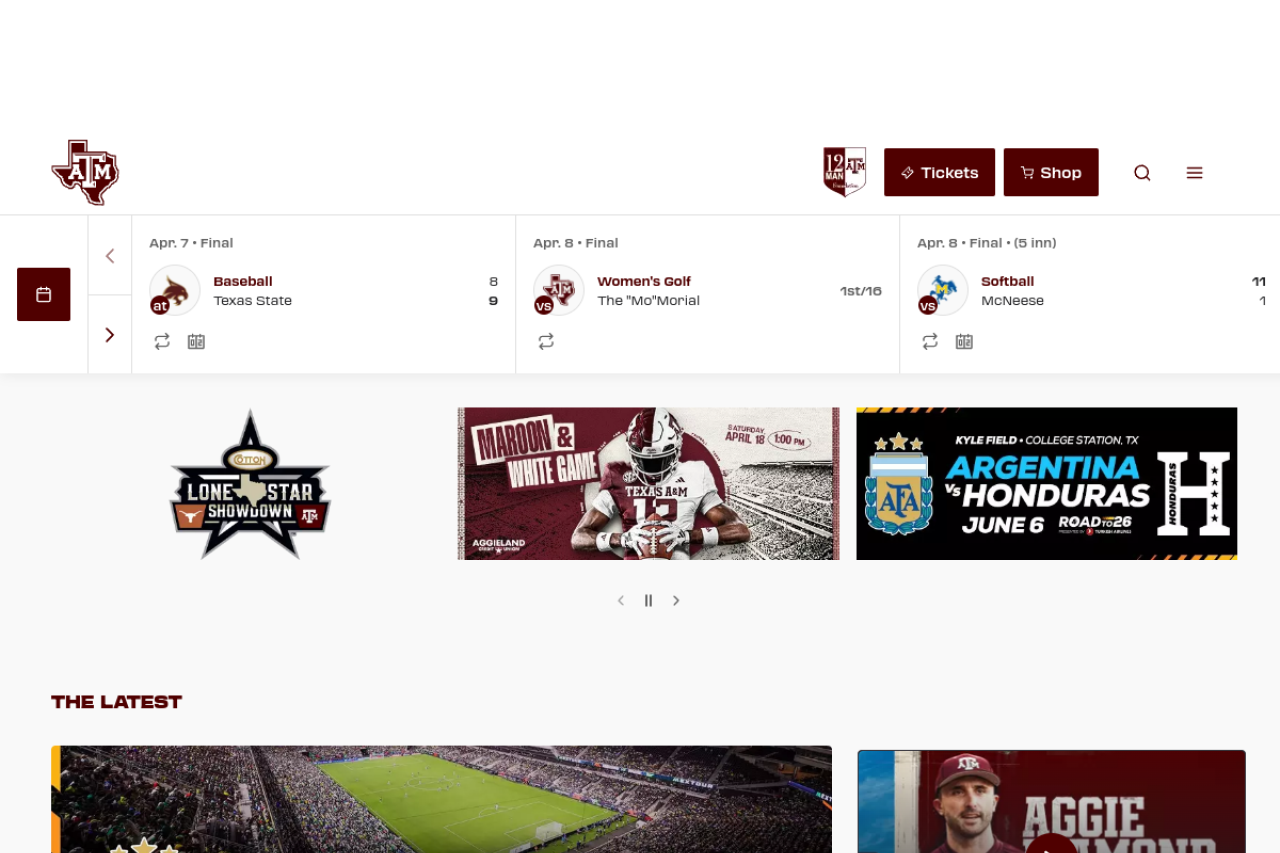Click the Tickets button
Viewport: 1280px width, 853px height.
(x=939, y=172)
